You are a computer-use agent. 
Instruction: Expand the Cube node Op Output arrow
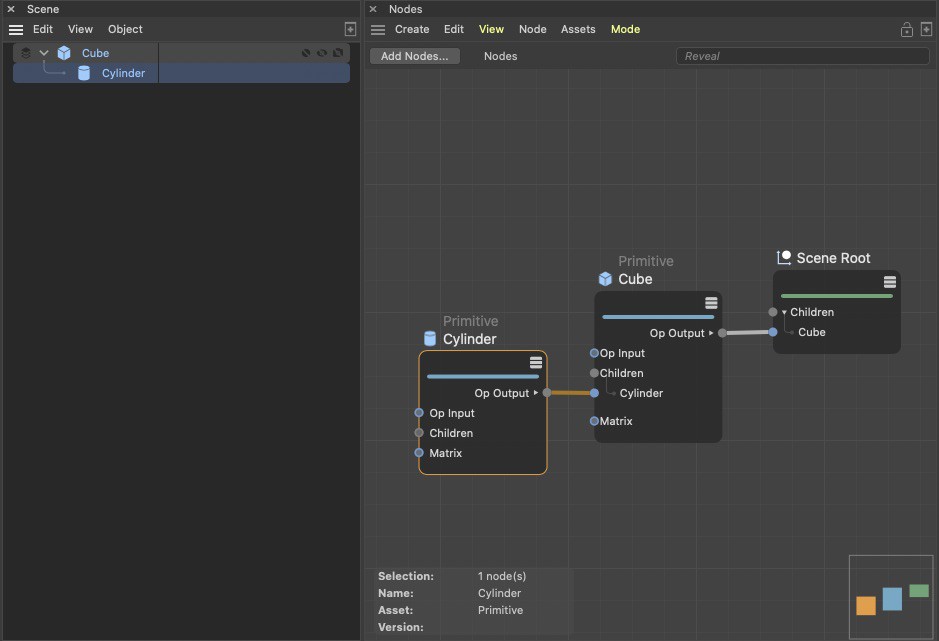[711, 333]
